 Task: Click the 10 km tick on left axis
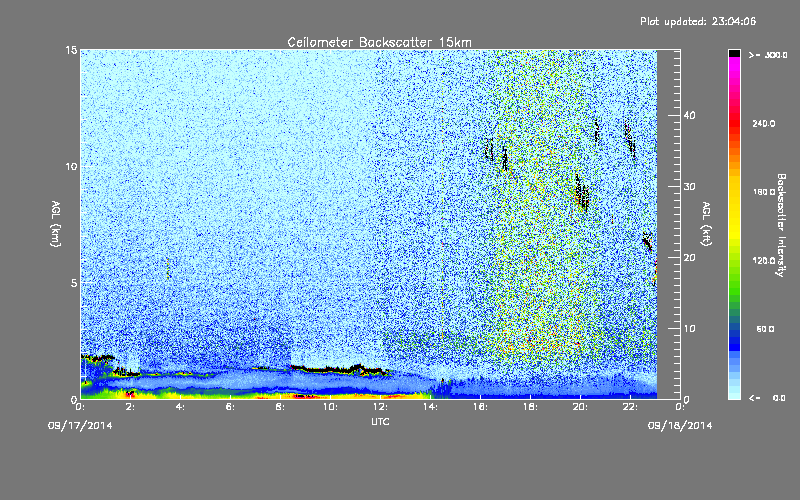(x=71, y=167)
